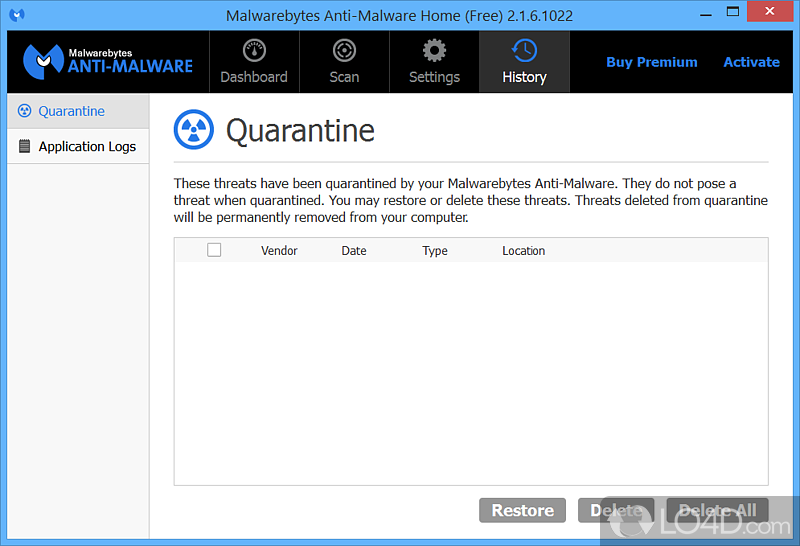Sort by the Location column header
Viewport: 800px width, 546px height.
click(523, 251)
